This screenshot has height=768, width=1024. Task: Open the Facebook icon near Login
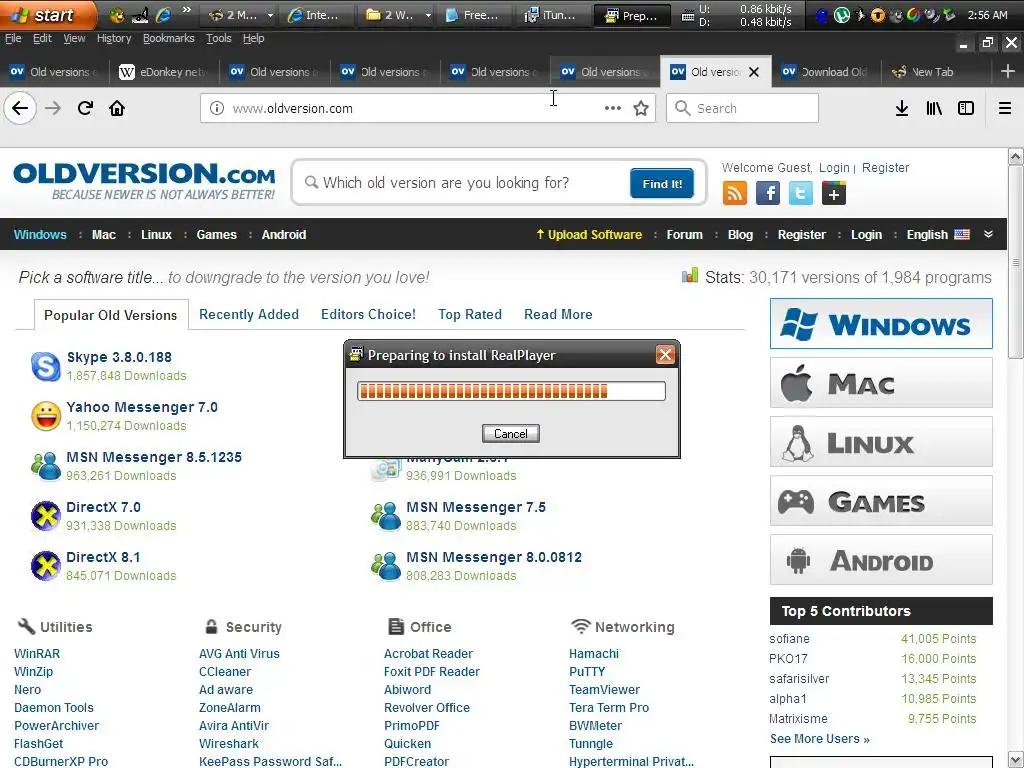[768, 193]
